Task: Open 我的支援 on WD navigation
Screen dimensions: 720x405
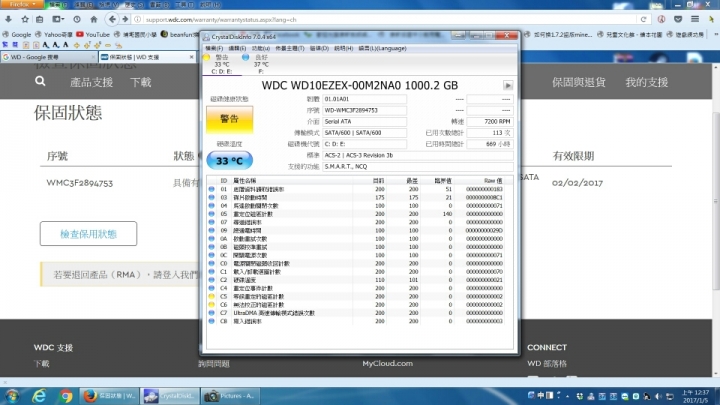Action: coord(647,82)
